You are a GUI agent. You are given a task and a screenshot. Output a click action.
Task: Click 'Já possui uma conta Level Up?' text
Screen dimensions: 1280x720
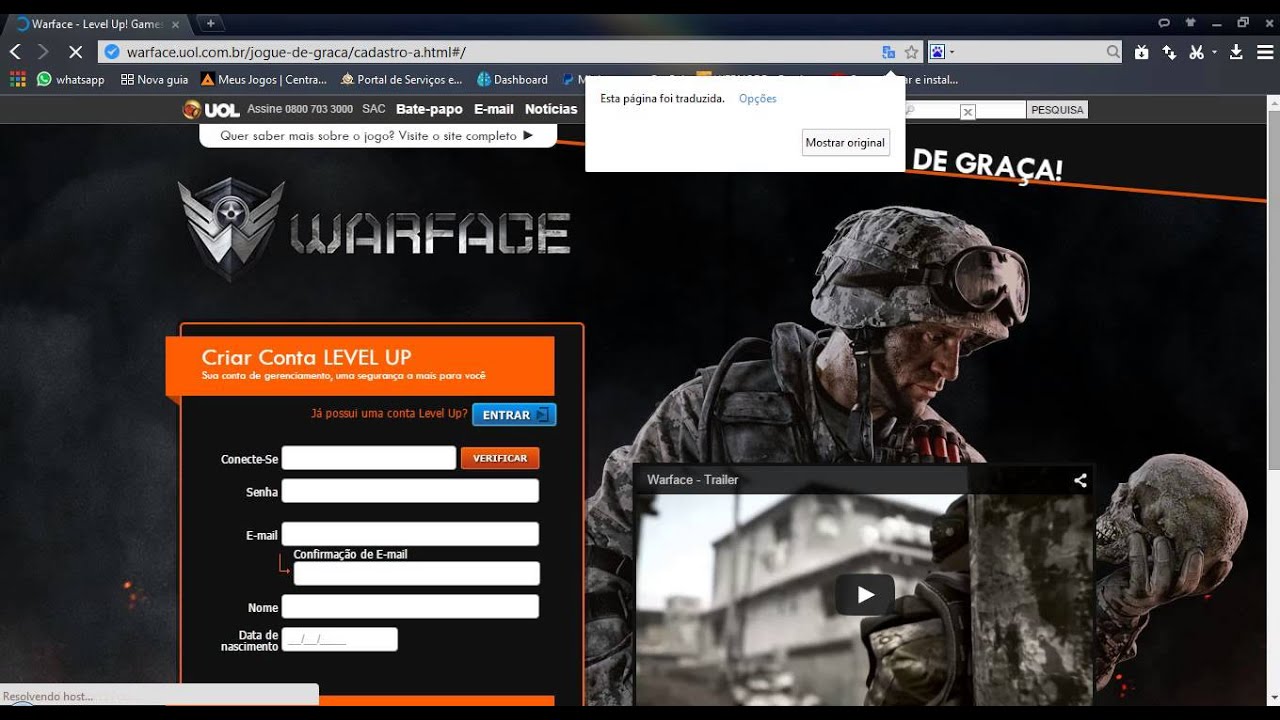[389, 413]
